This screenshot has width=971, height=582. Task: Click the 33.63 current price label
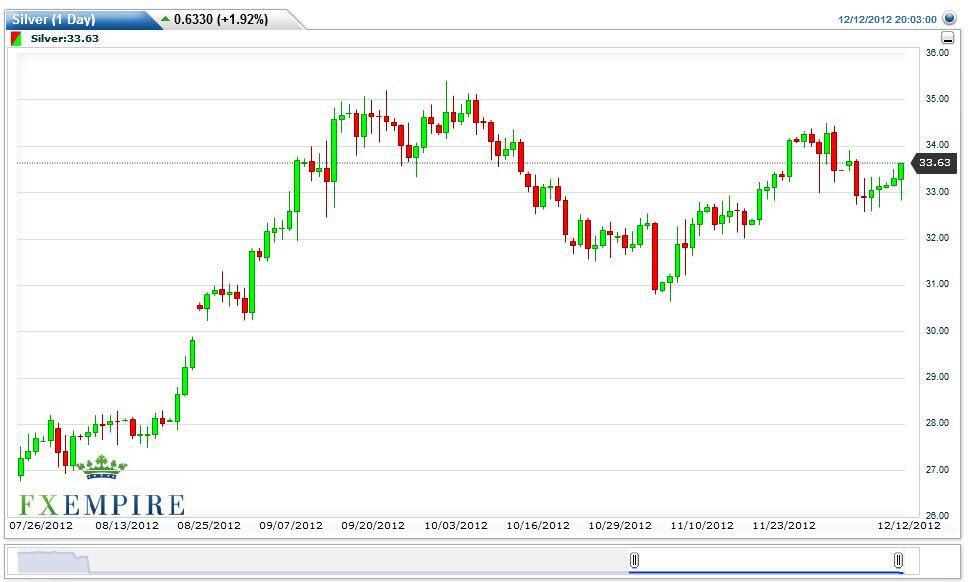tap(934, 162)
